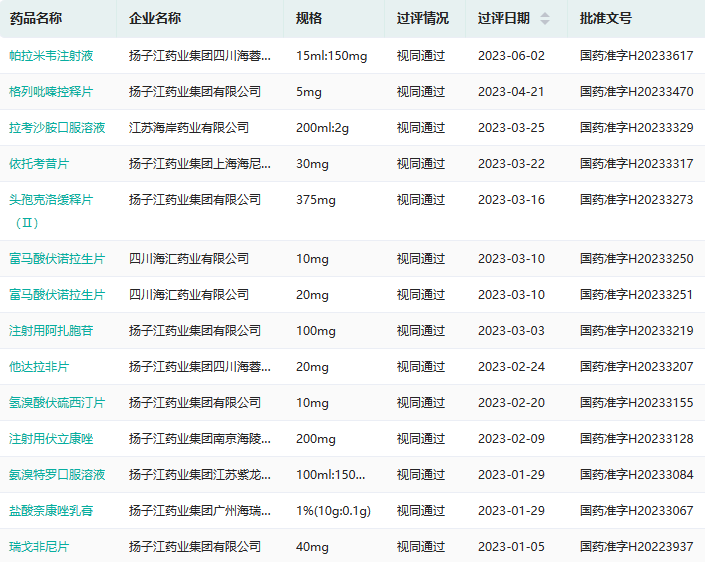
Task: Click the truncated specification 100ml:150...
Action: [x=330, y=475]
